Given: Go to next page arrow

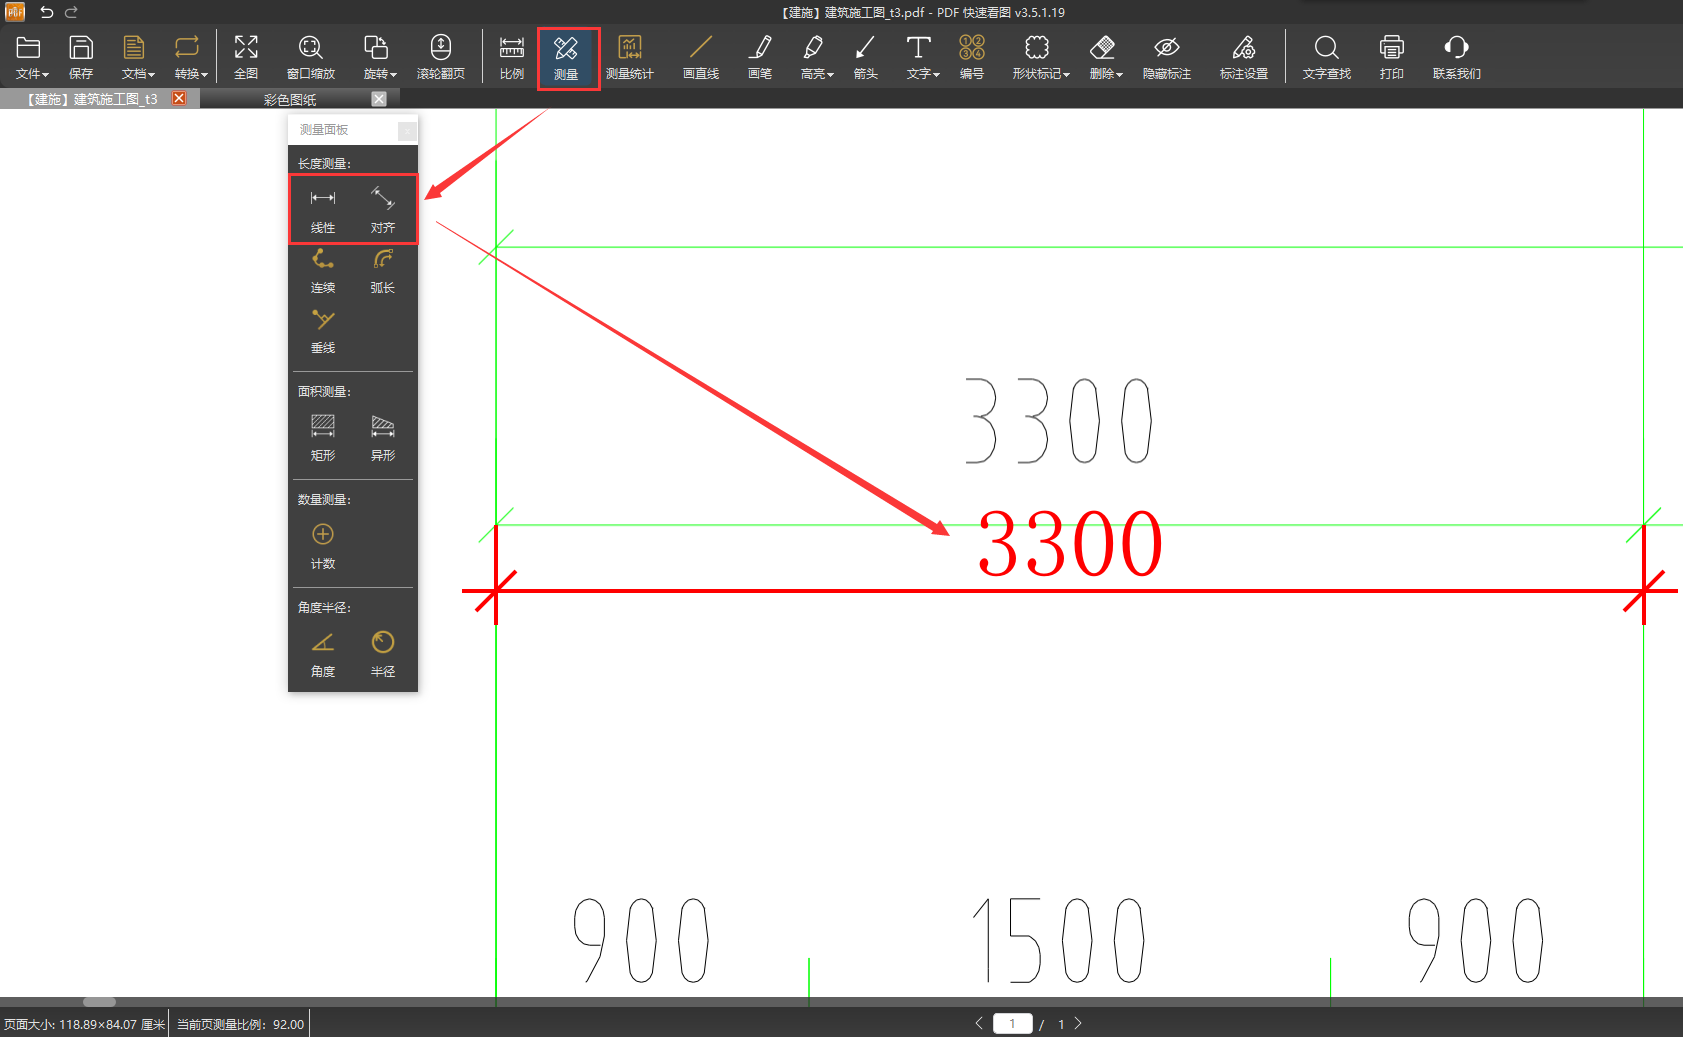Looking at the screenshot, I should click(x=1078, y=1023).
